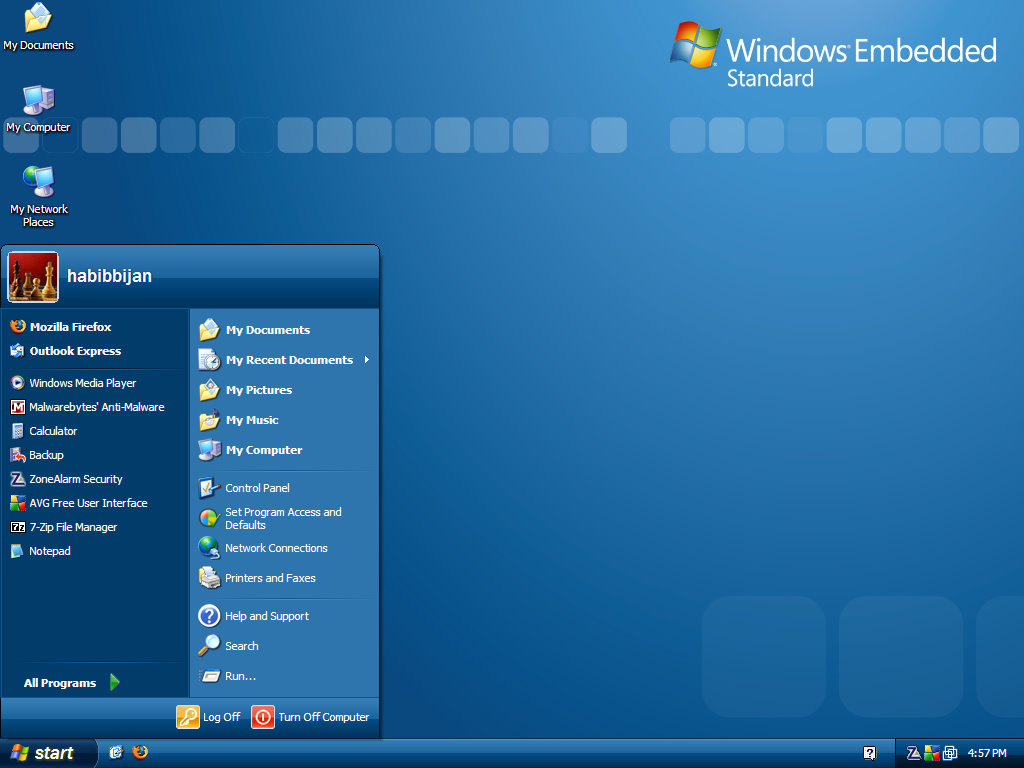
Task: Open the Run... dialog
Action: pos(285,676)
